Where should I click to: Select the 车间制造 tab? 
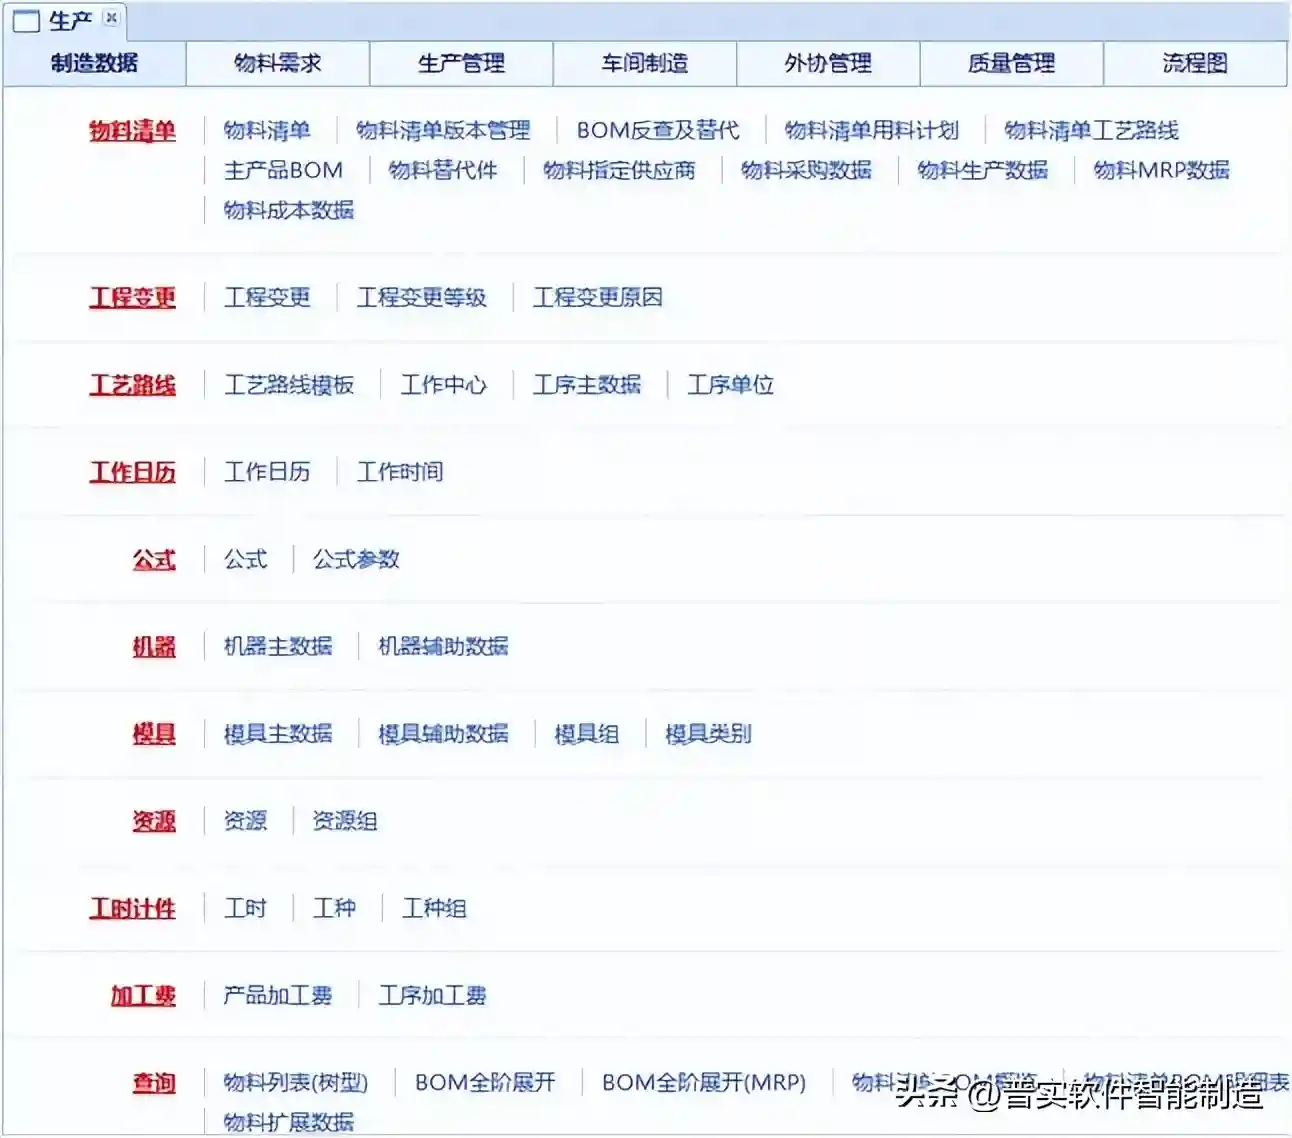point(644,64)
